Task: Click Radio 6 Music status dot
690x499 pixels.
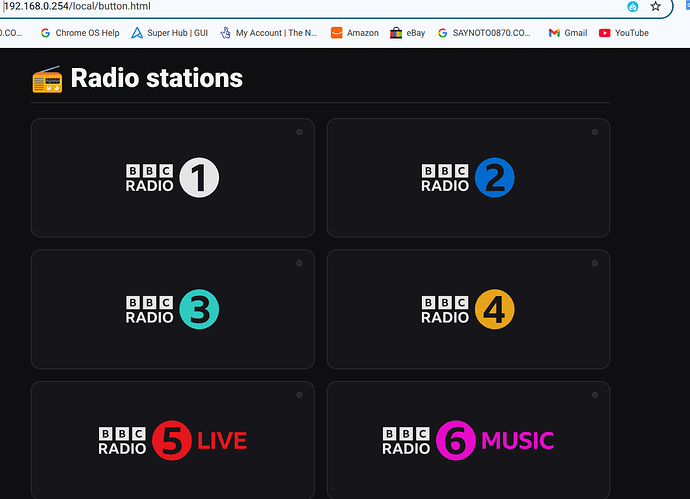Action: click(595, 395)
